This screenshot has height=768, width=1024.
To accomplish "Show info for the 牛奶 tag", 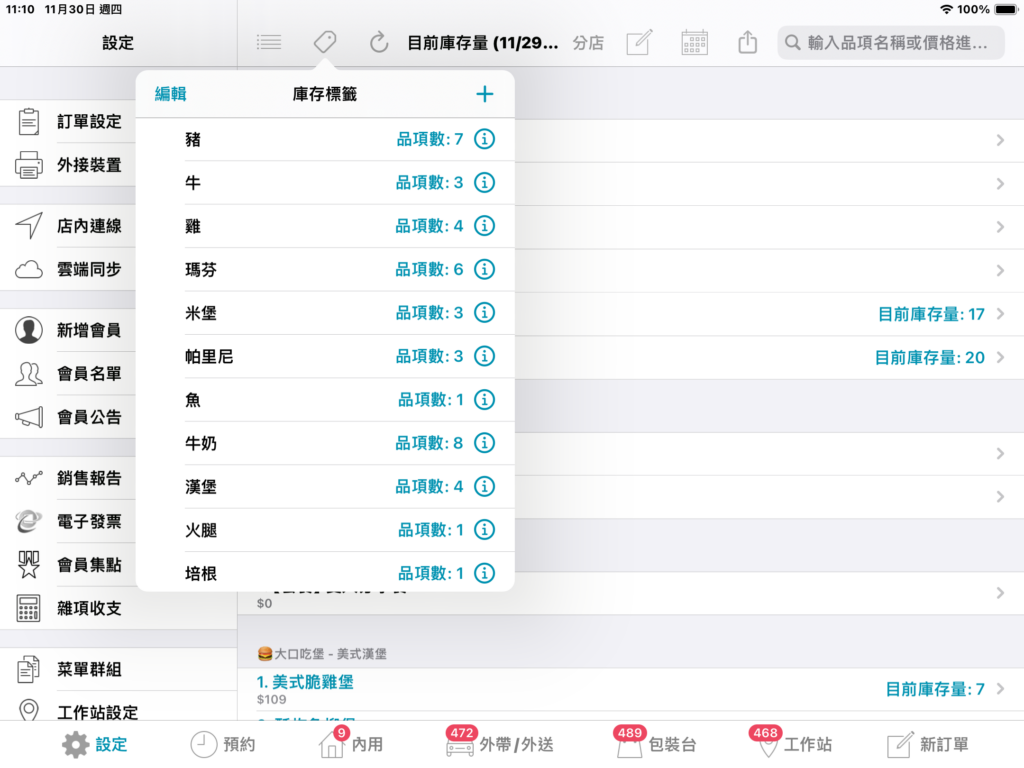I will pos(485,443).
